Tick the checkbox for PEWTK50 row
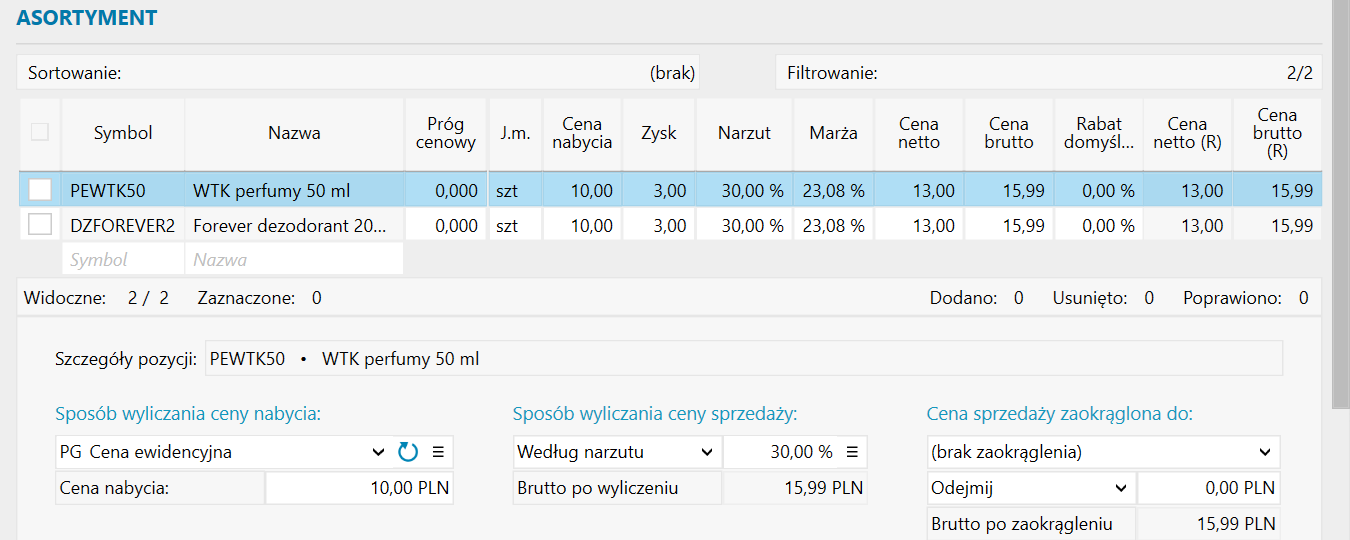The height and width of the screenshot is (540, 1350). click(40, 189)
